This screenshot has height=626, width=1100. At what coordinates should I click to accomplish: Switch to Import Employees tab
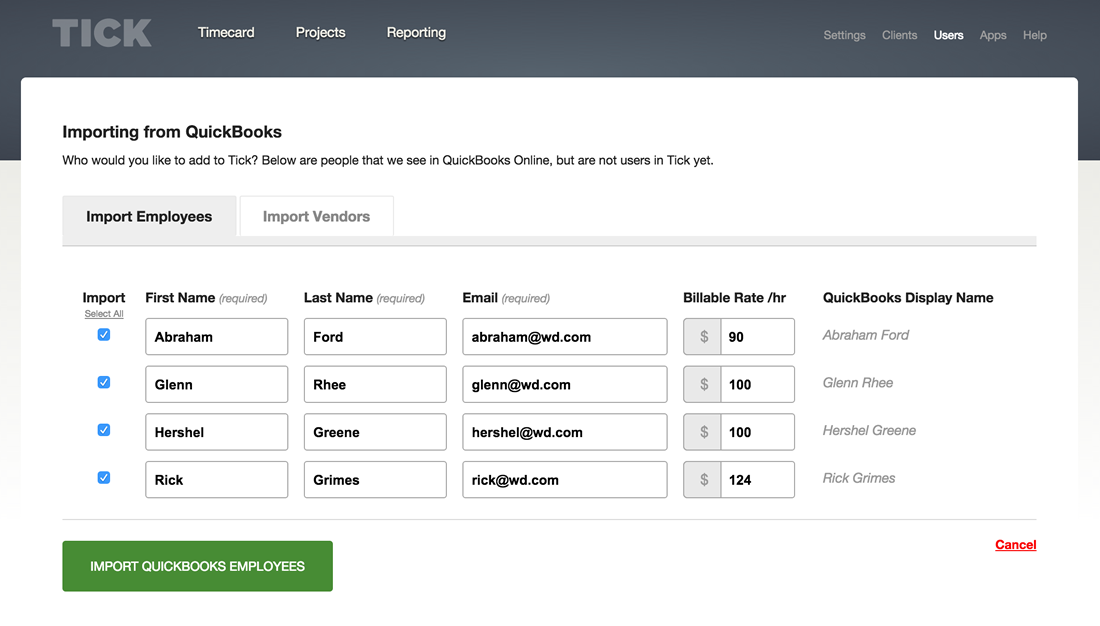[149, 216]
